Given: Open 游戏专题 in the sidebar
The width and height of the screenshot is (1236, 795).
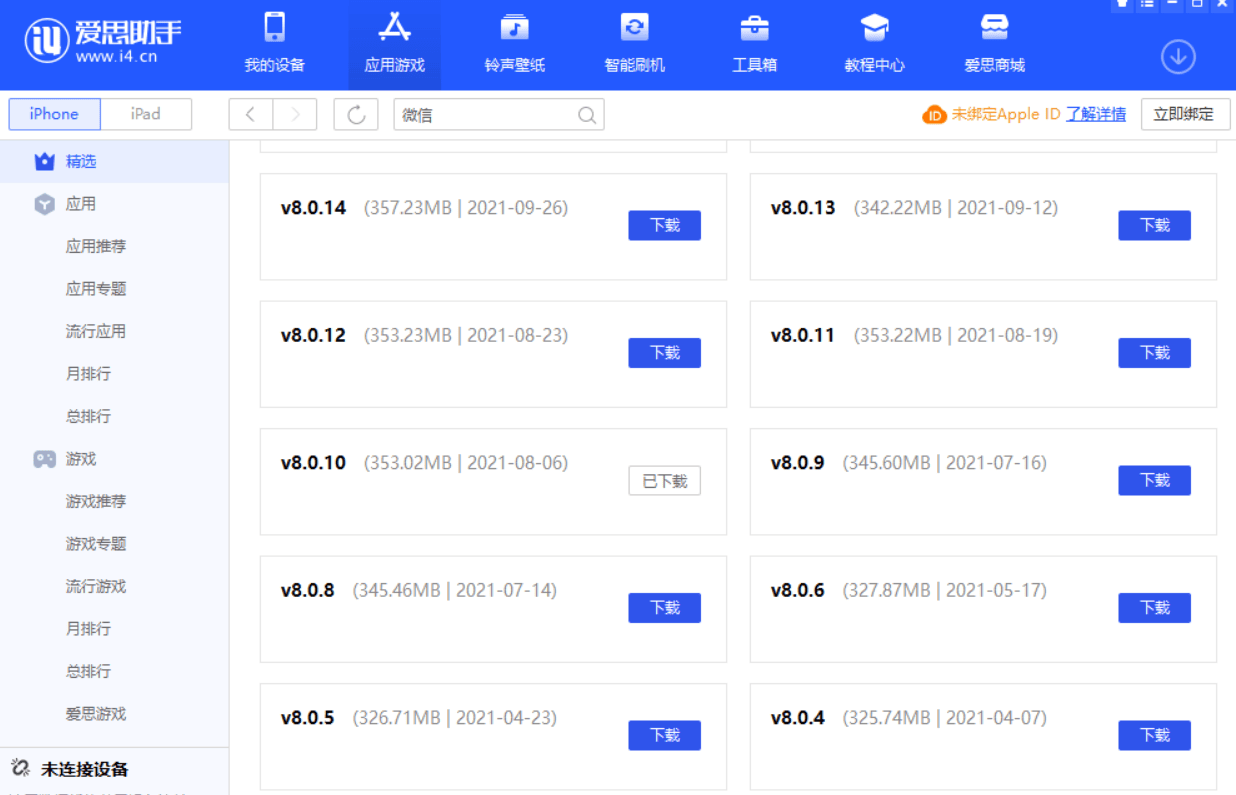Looking at the screenshot, I should coord(96,544).
